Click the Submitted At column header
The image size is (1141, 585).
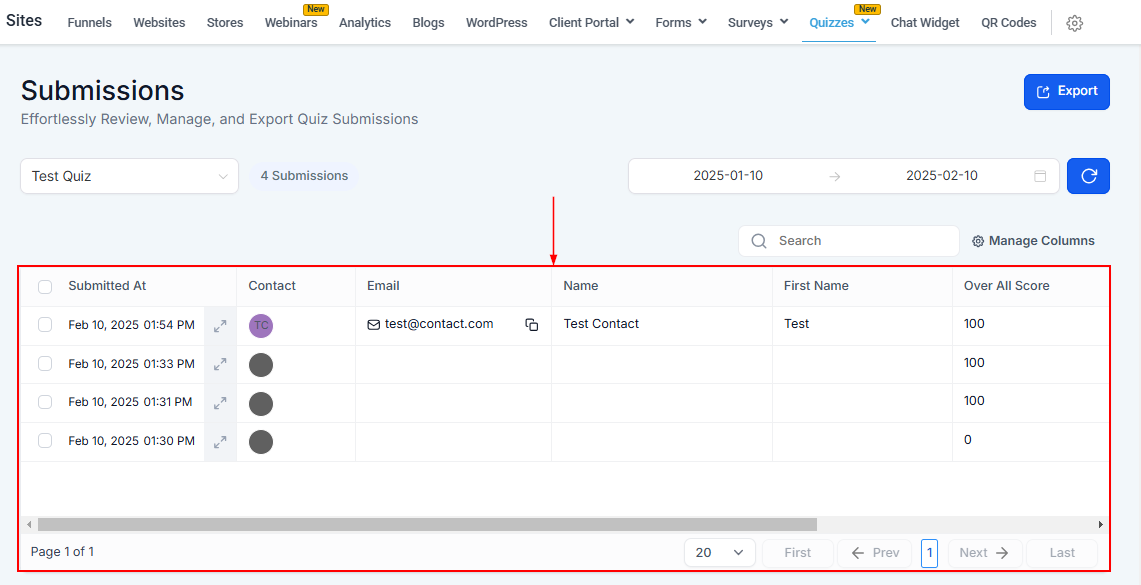107,286
